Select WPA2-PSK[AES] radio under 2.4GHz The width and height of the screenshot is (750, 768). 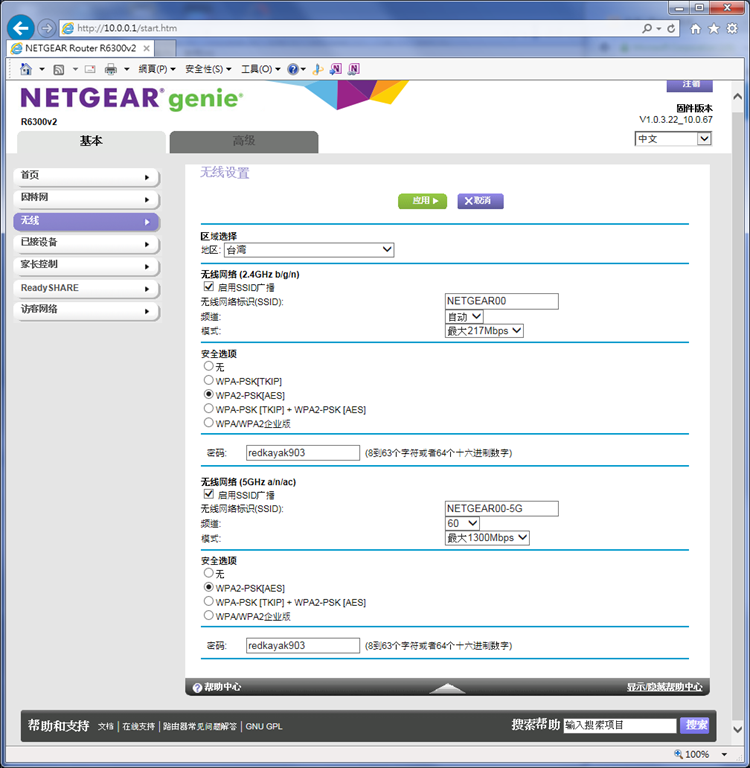click(209, 394)
